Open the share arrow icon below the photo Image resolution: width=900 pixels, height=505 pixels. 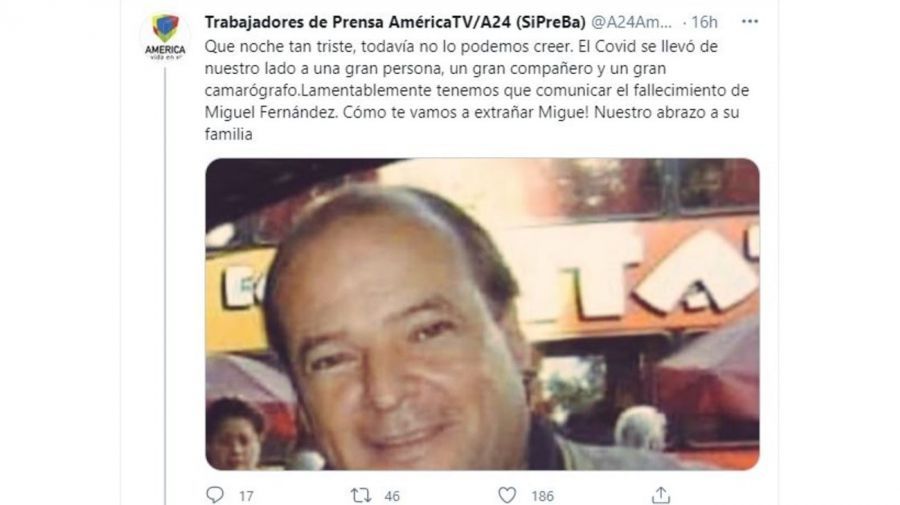(661, 495)
